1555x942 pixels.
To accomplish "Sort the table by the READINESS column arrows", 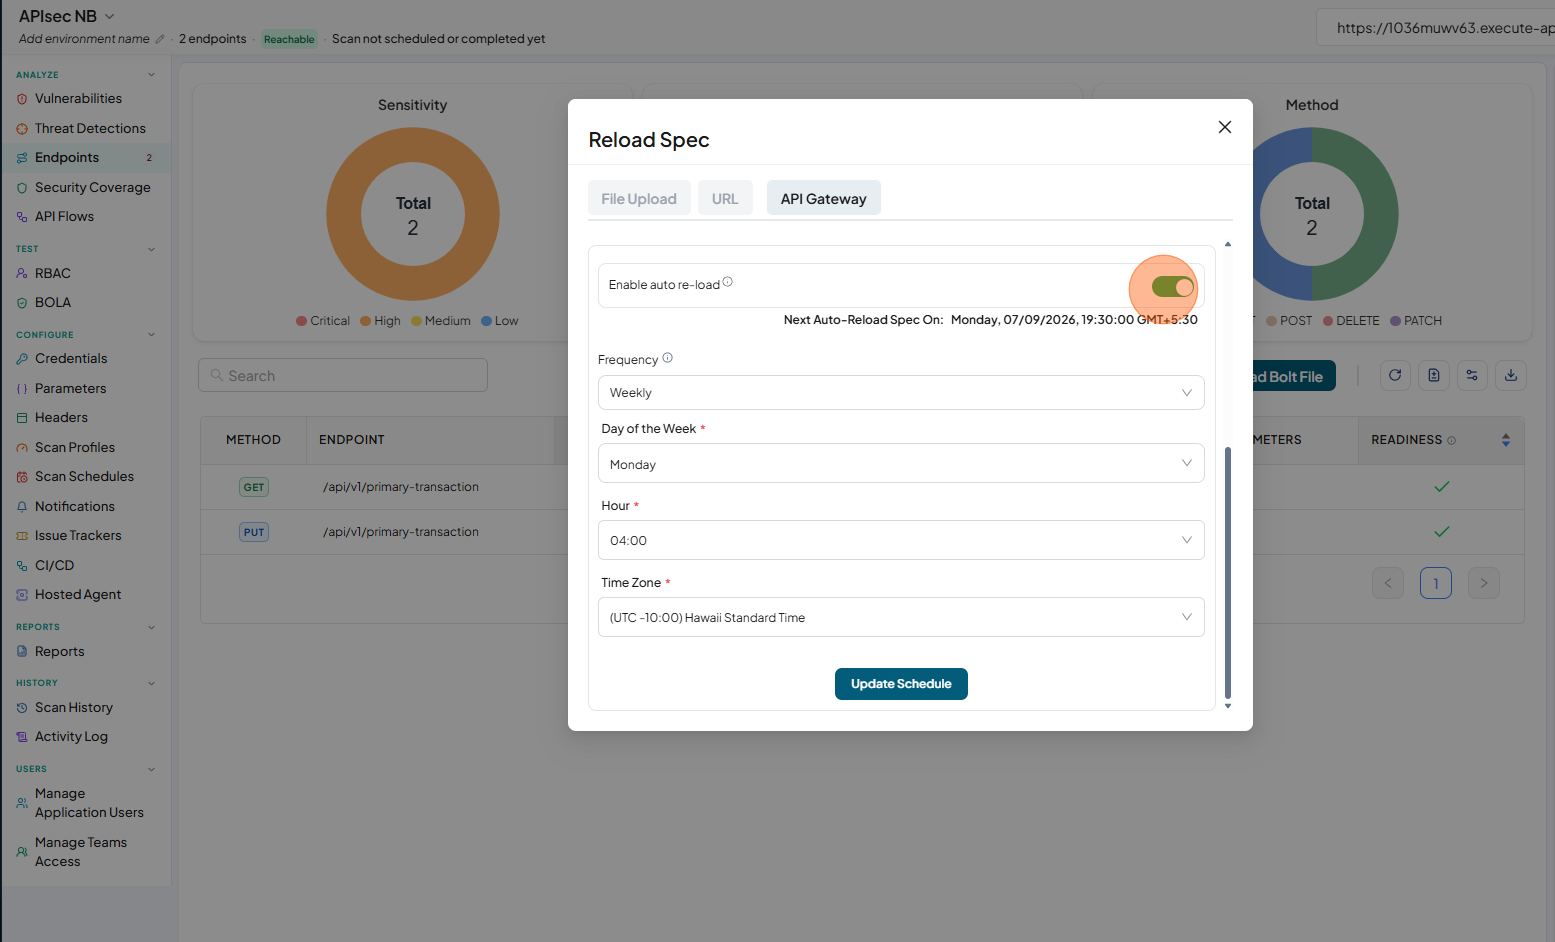I will click(1506, 440).
